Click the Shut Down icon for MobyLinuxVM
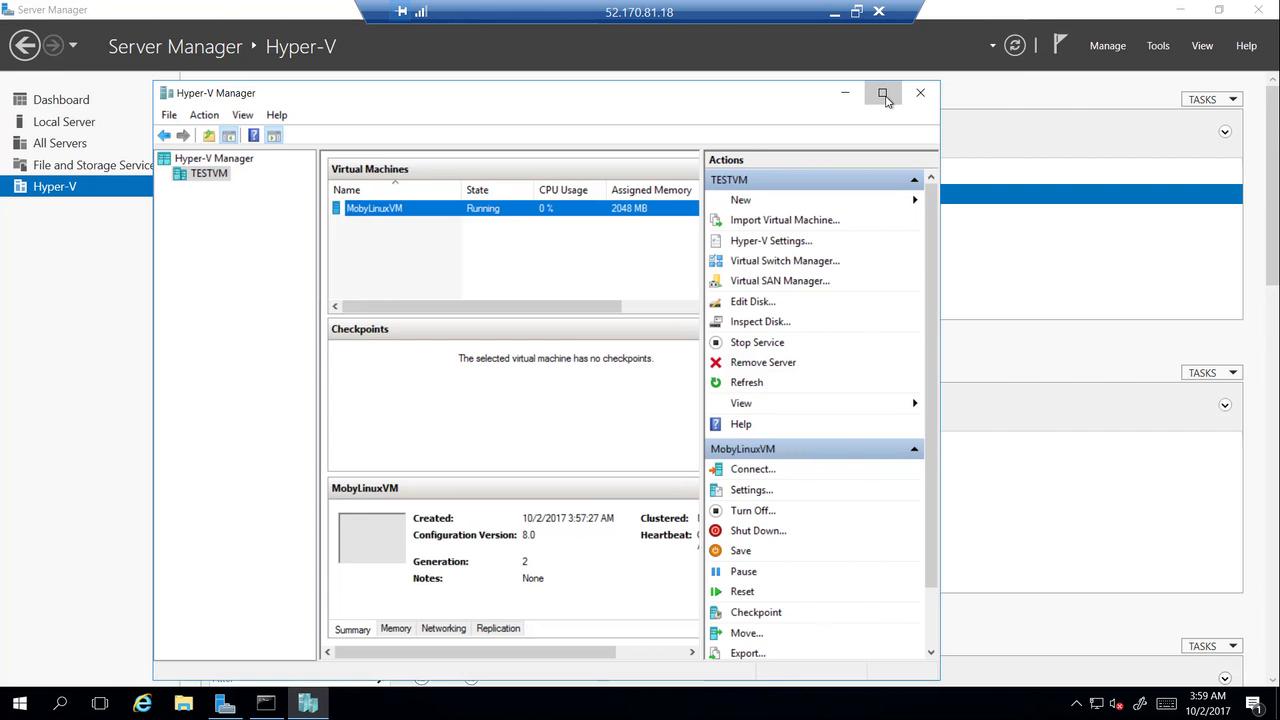This screenshot has width=1280, height=720. pos(715,531)
